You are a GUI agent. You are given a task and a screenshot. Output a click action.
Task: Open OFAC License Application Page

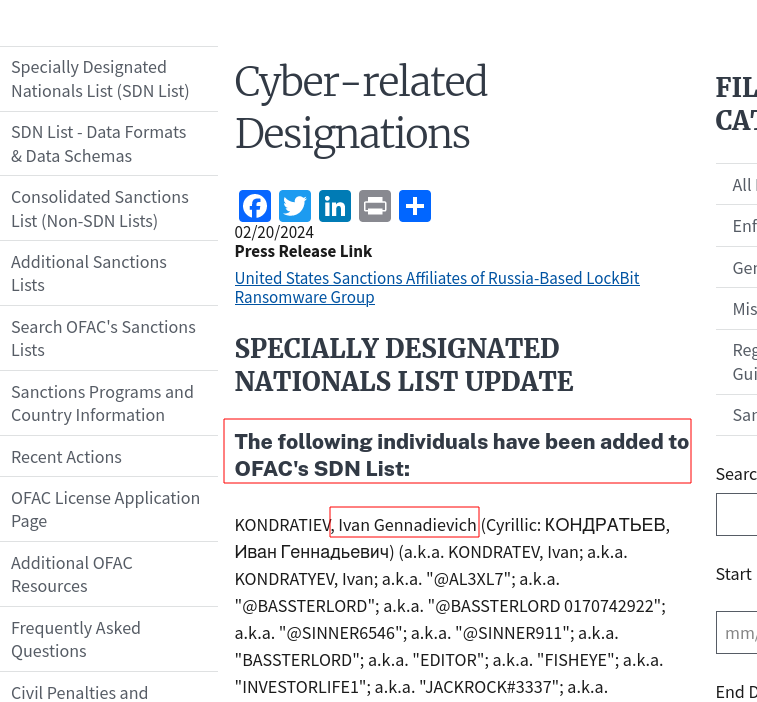point(105,509)
